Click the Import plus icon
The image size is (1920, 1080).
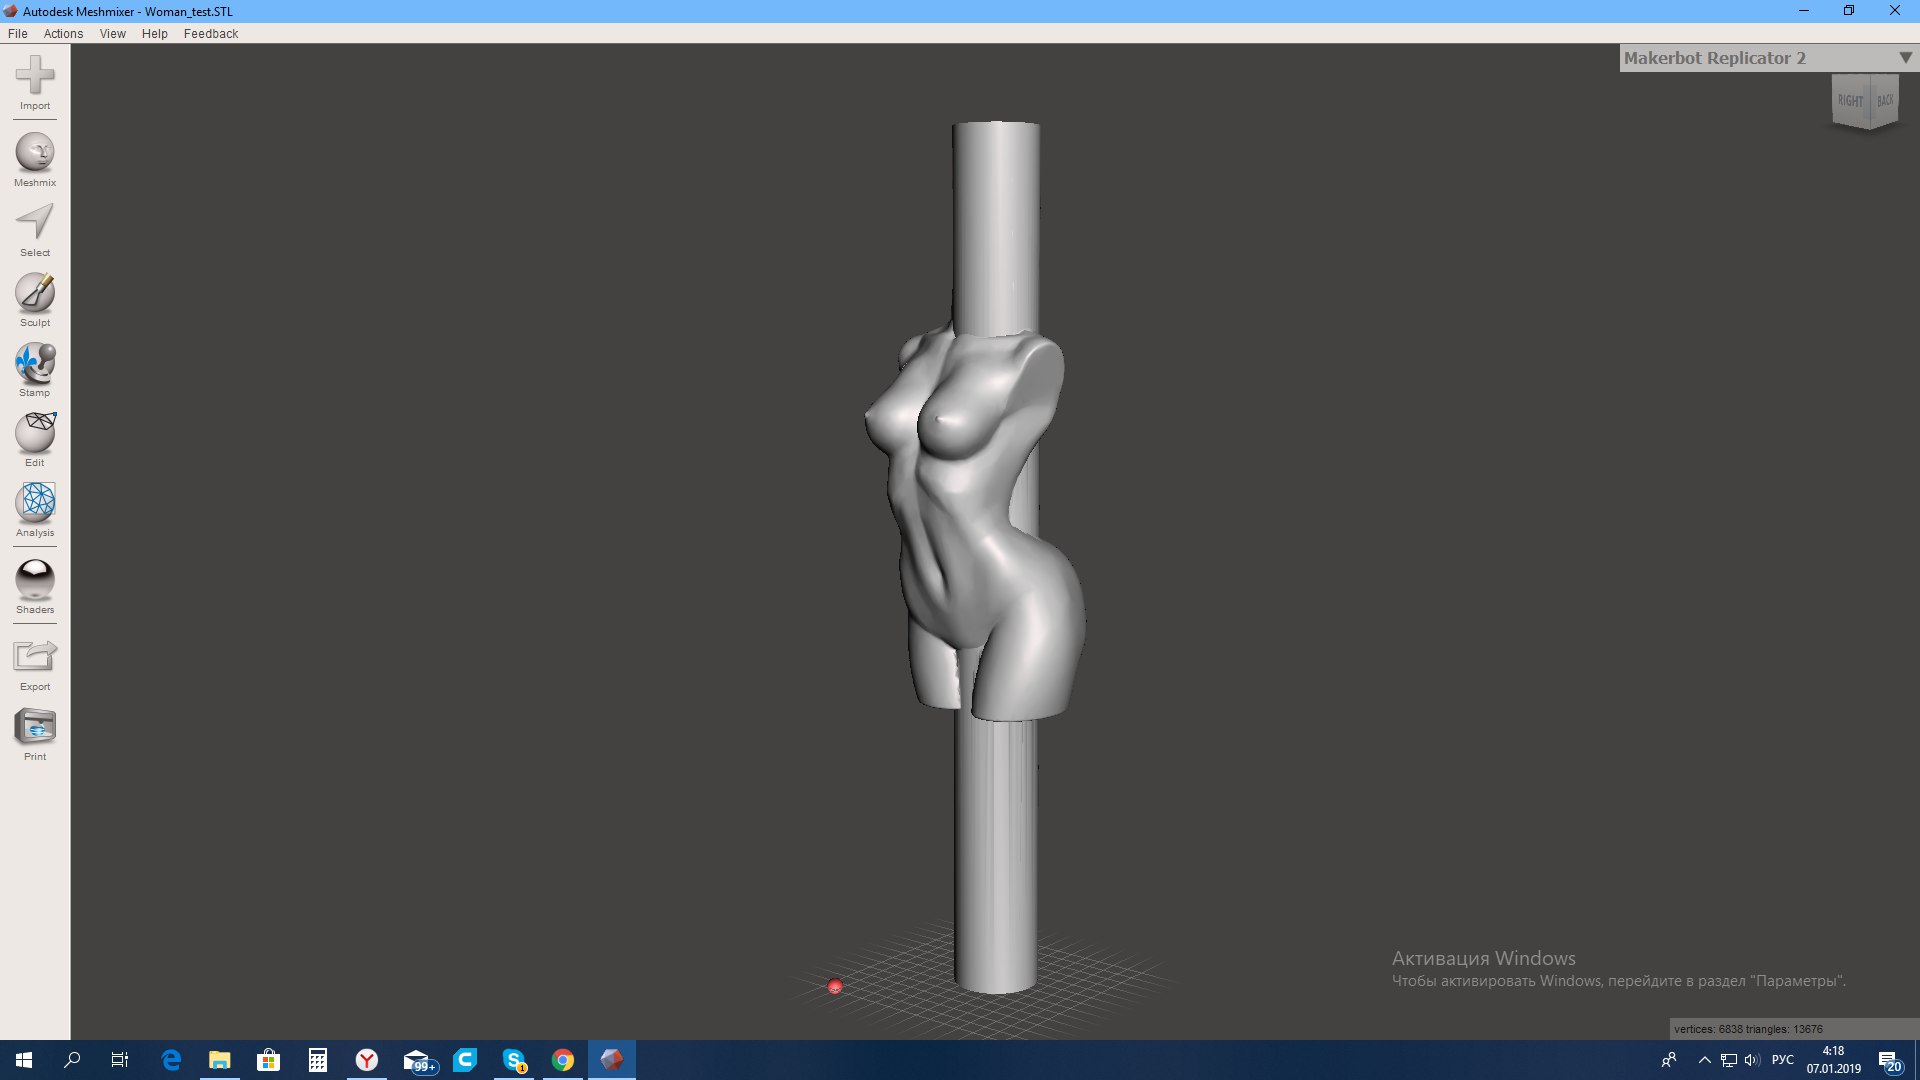click(x=35, y=75)
